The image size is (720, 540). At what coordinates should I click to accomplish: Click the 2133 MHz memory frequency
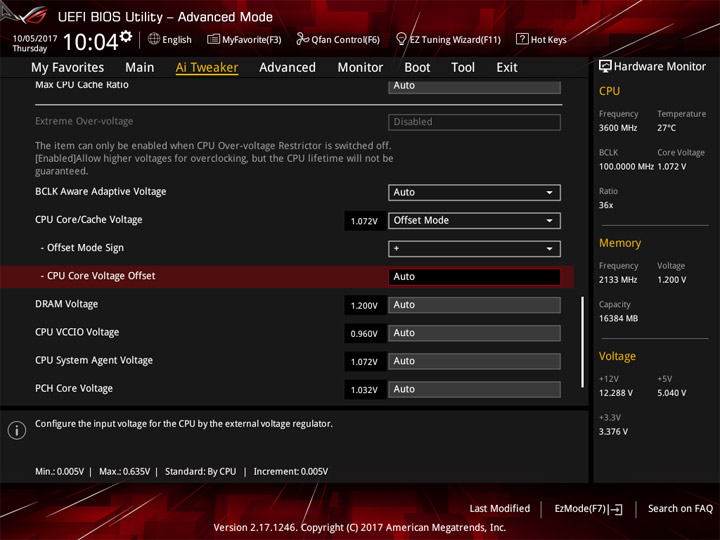coord(618,280)
